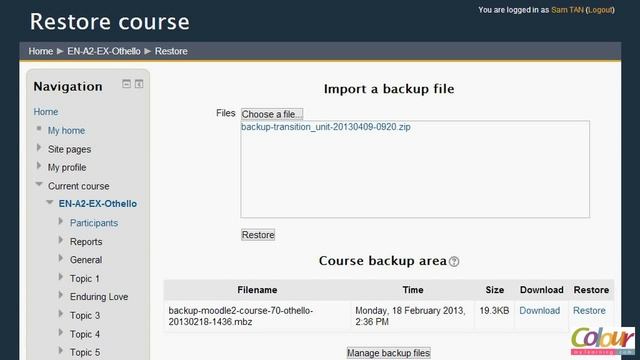Select Topic 5 in the navigation tree
Screen dimensions: 640x360
pos(85,352)
